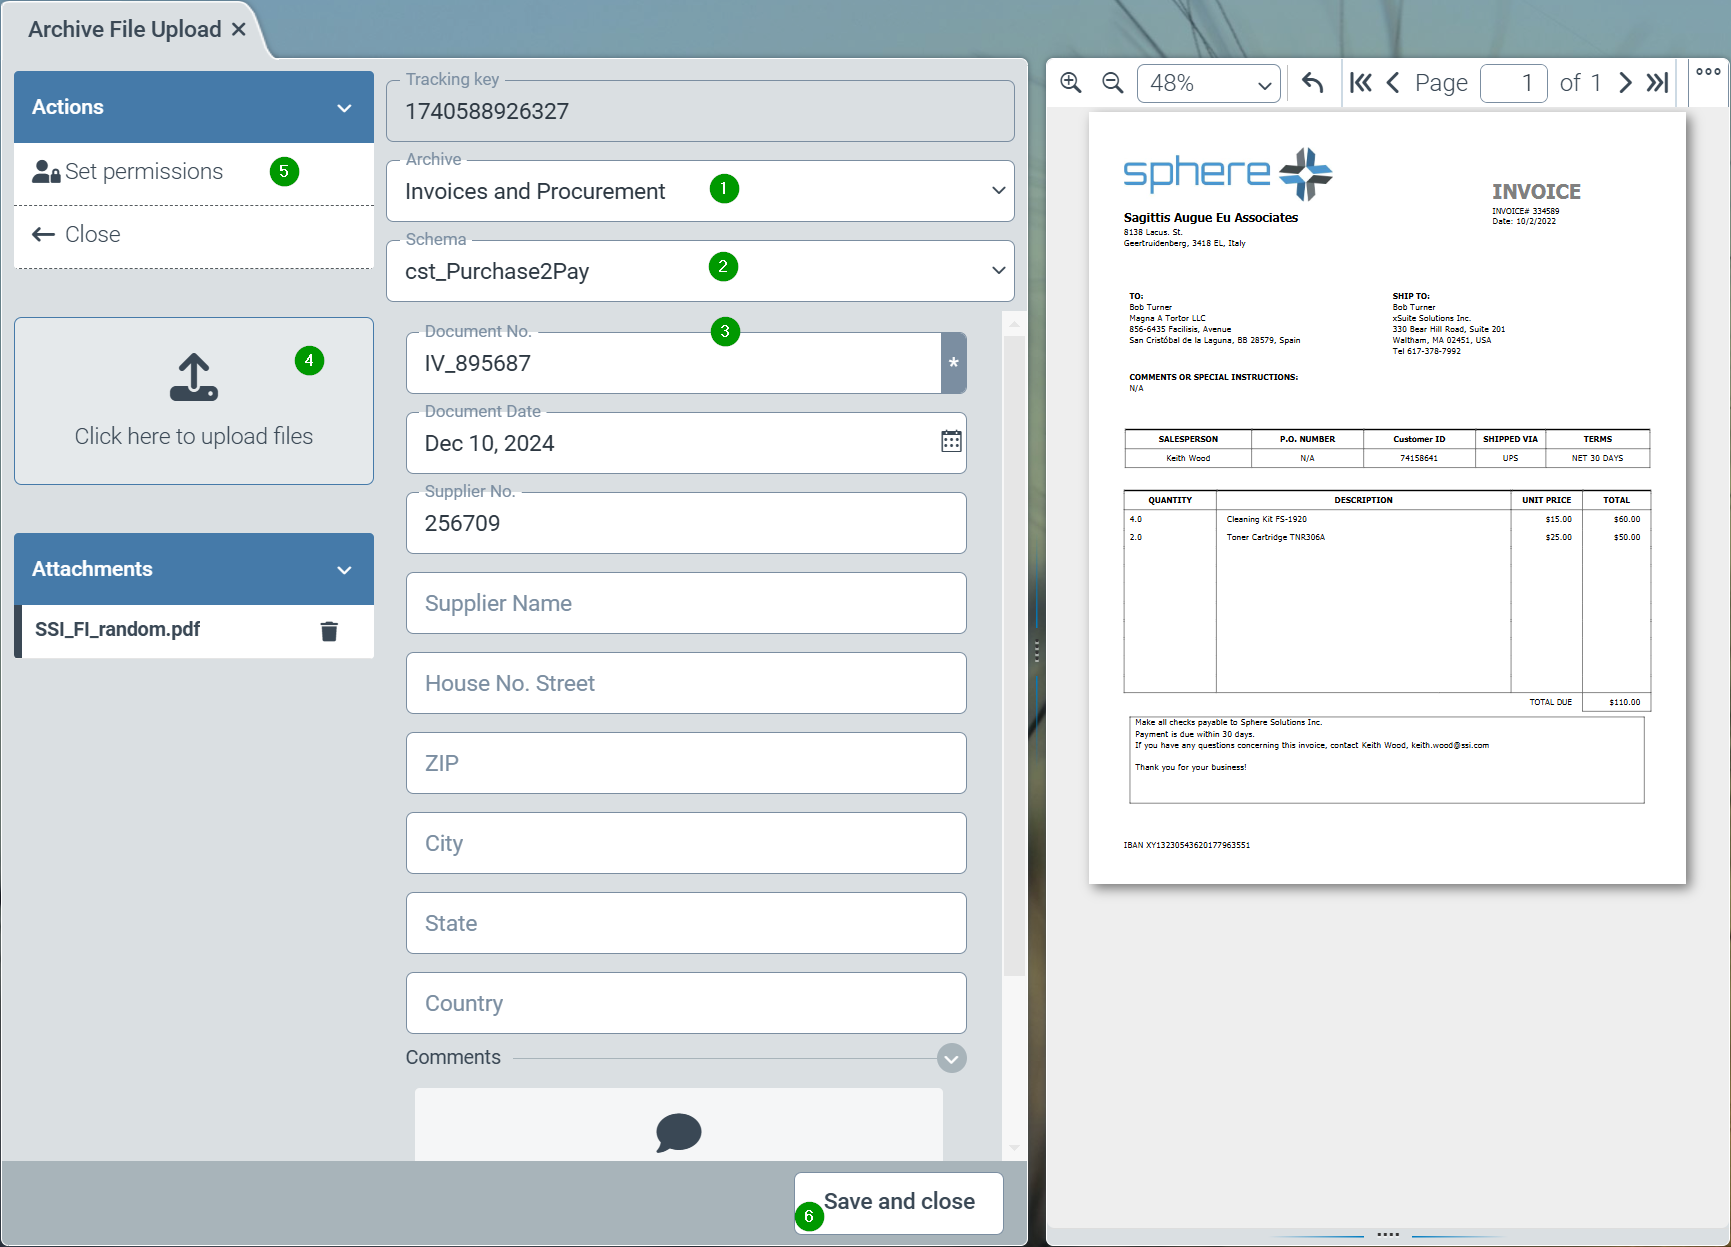Zoom in on the invoice preview

tap(1071, 83)
